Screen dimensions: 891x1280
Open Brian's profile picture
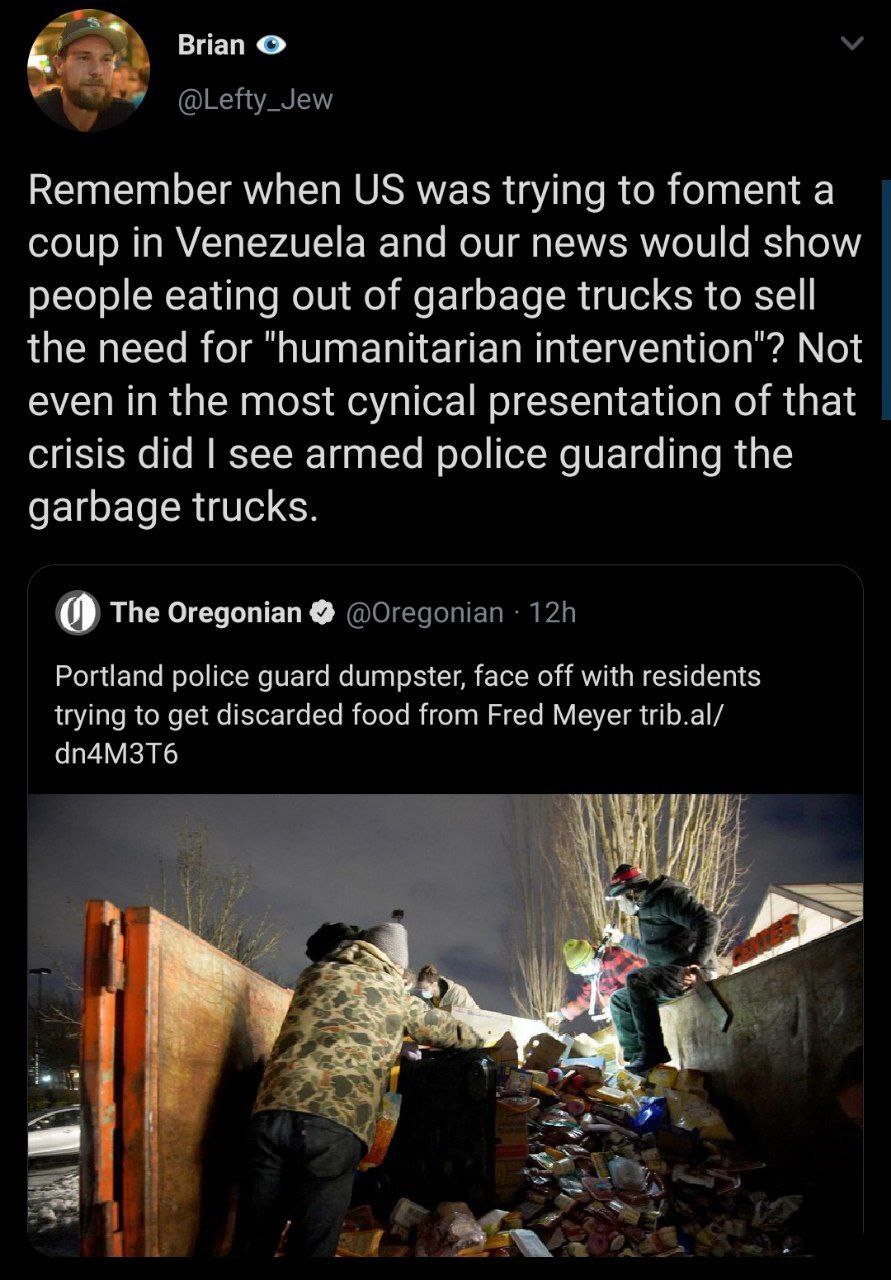88,71
